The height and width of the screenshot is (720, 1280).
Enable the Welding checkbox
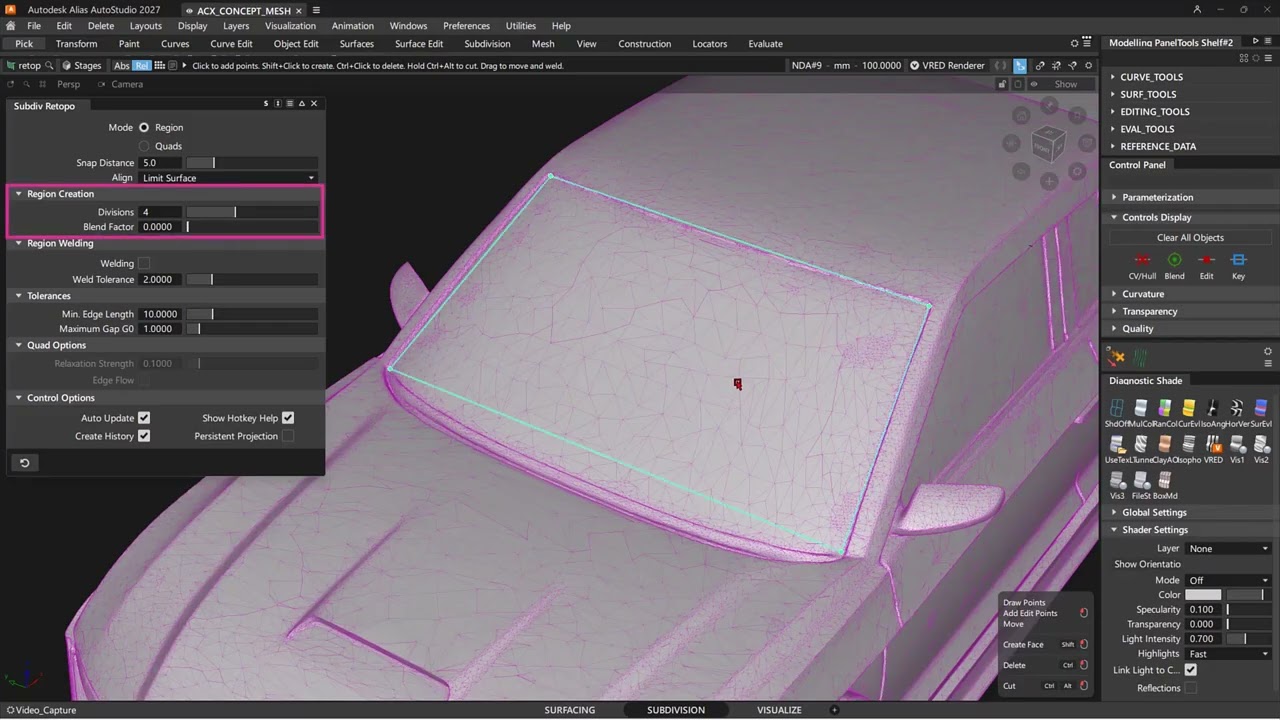tap(144, 263)
